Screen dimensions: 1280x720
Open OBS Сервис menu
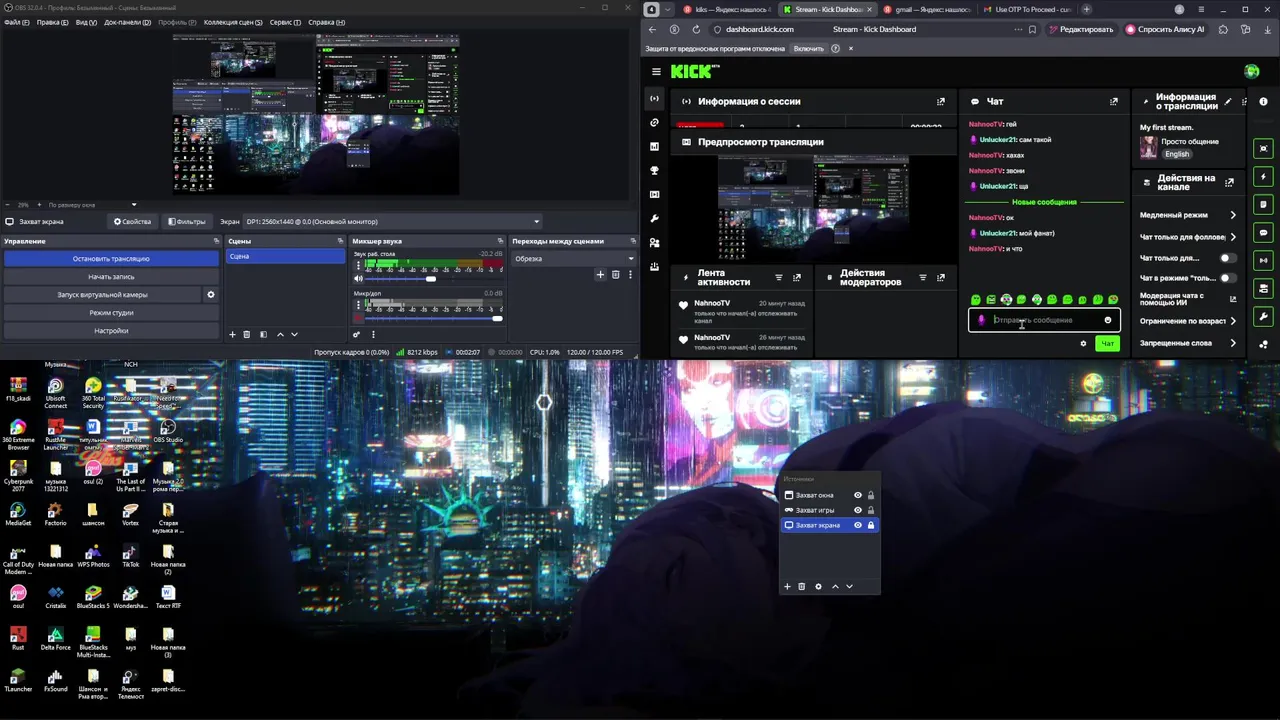[x=286, y=22]
